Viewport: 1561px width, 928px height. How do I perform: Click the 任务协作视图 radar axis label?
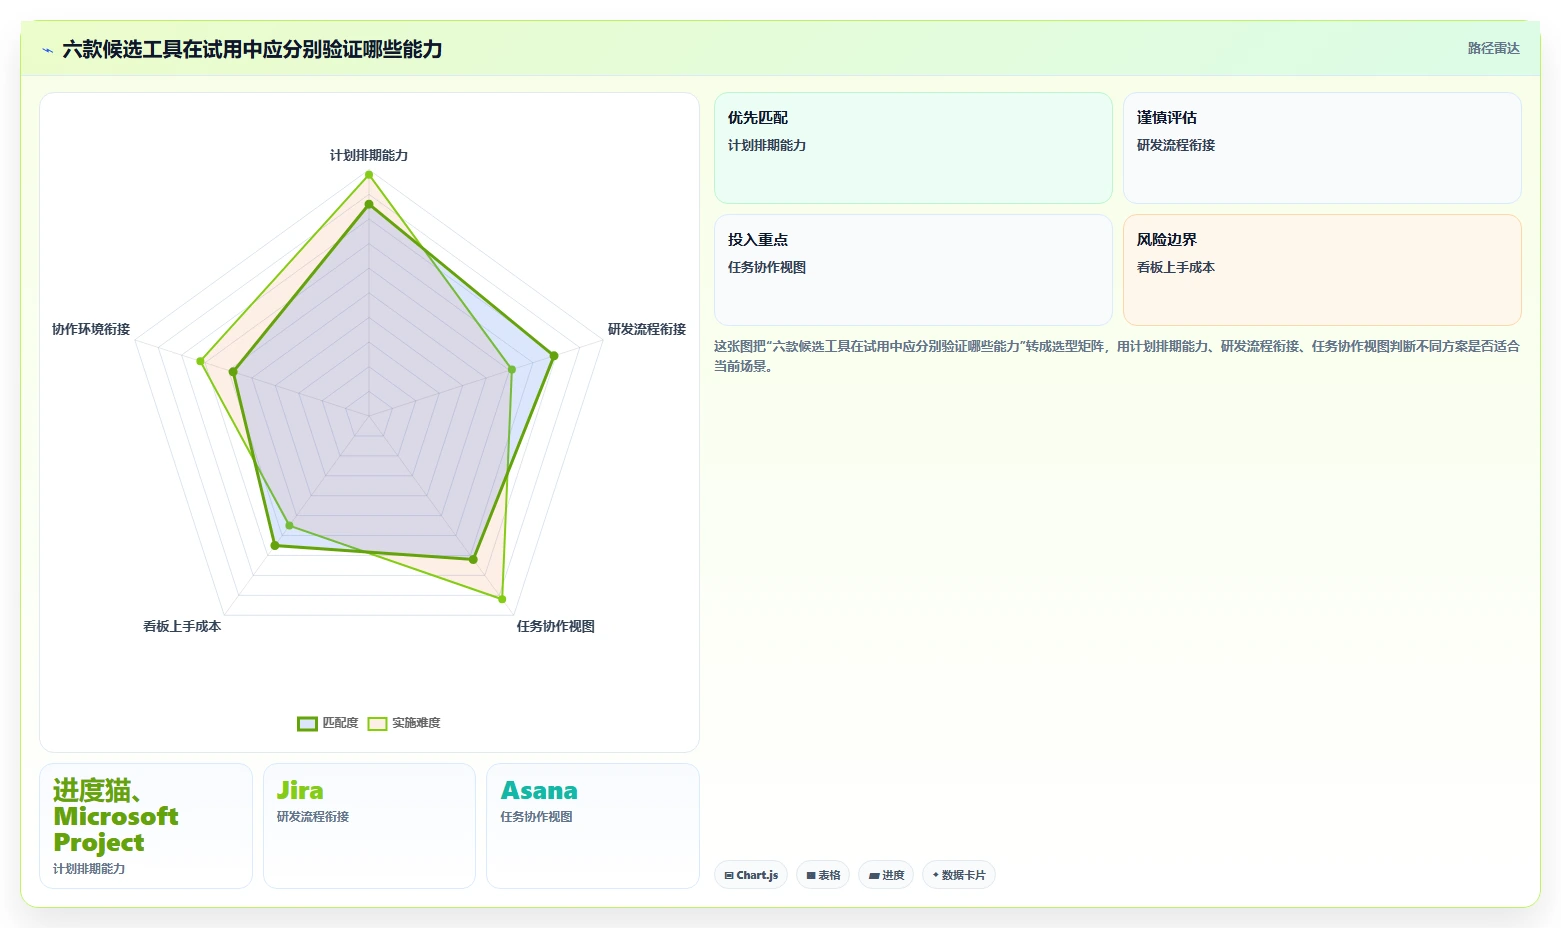pyautogui.click(x=556, y=626)
